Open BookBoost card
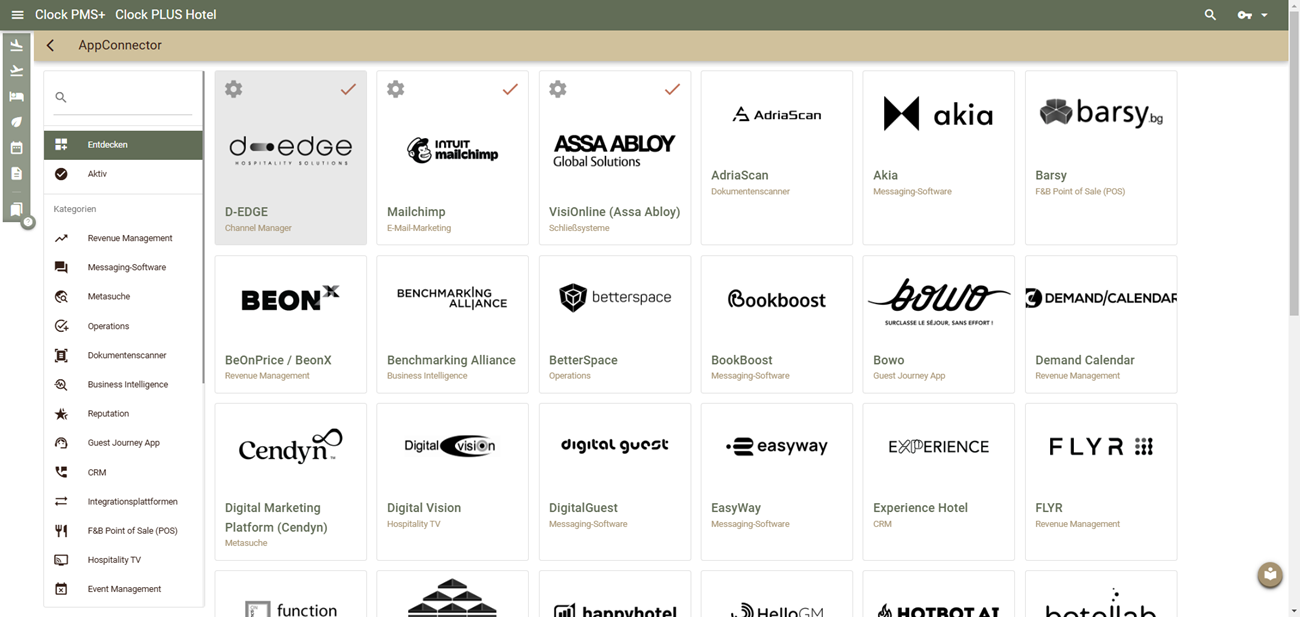This screenshot has width=1300, height=617. [777, 324]
